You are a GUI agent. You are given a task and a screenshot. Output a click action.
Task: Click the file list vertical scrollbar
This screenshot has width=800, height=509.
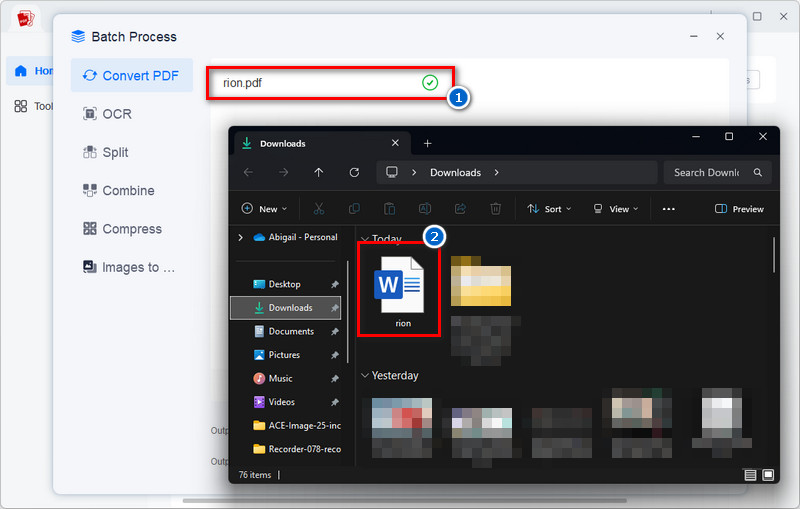[774, 255]
